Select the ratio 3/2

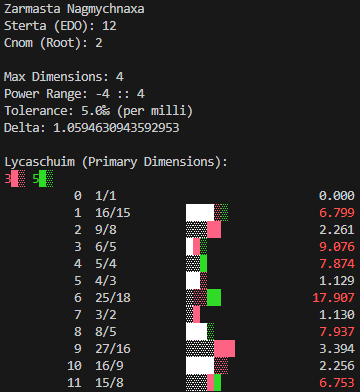click(106, 315)
